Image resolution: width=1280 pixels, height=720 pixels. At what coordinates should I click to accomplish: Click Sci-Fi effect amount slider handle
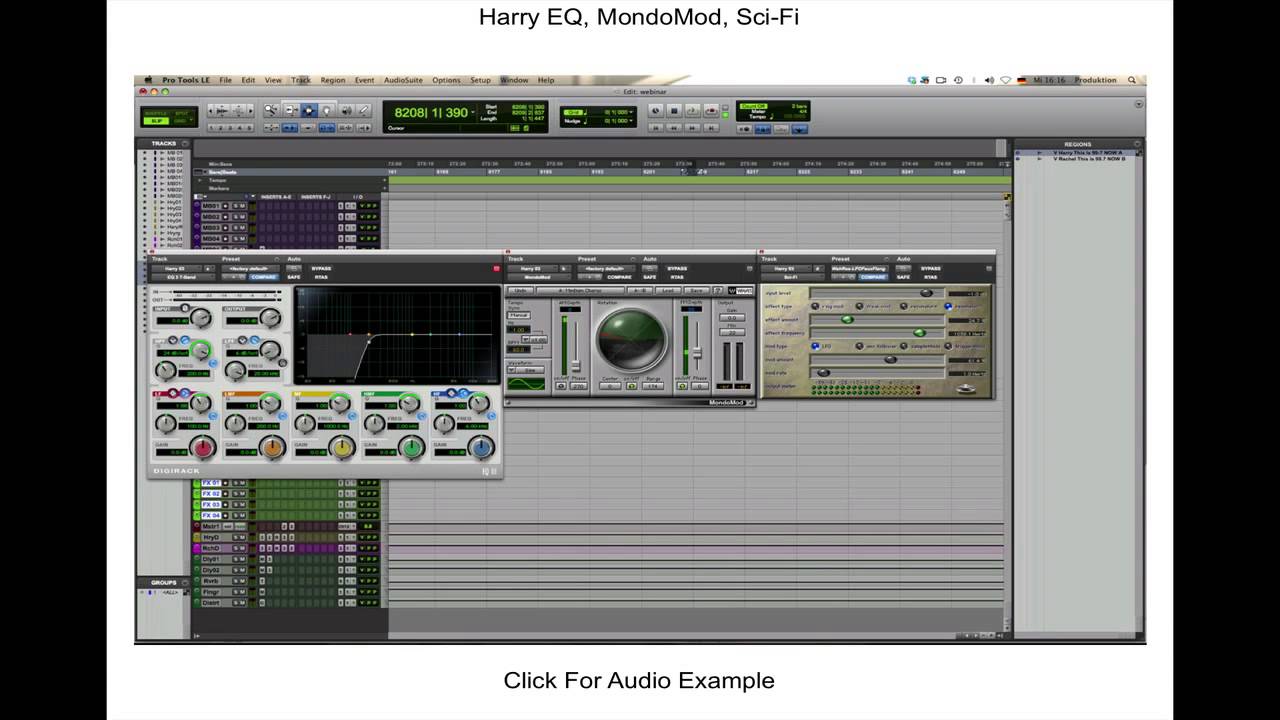(847, 319)
